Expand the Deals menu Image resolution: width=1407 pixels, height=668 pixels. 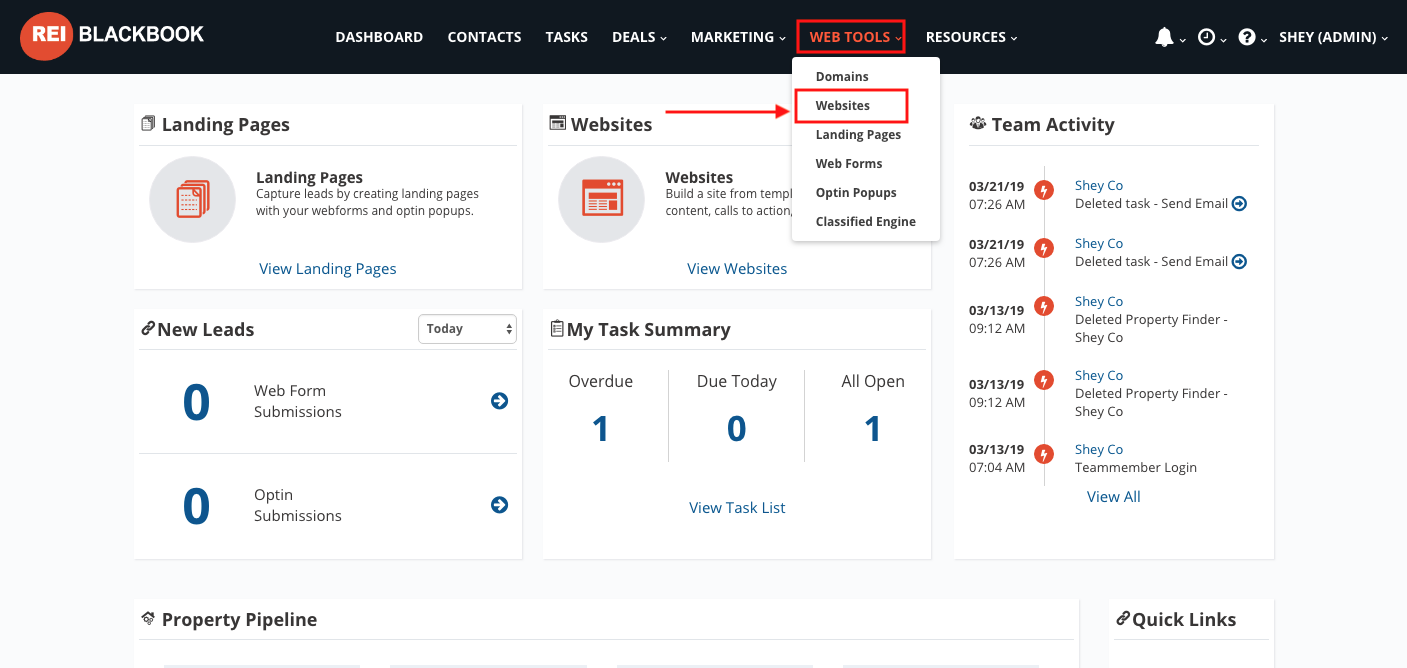click(x=639, y=37)
